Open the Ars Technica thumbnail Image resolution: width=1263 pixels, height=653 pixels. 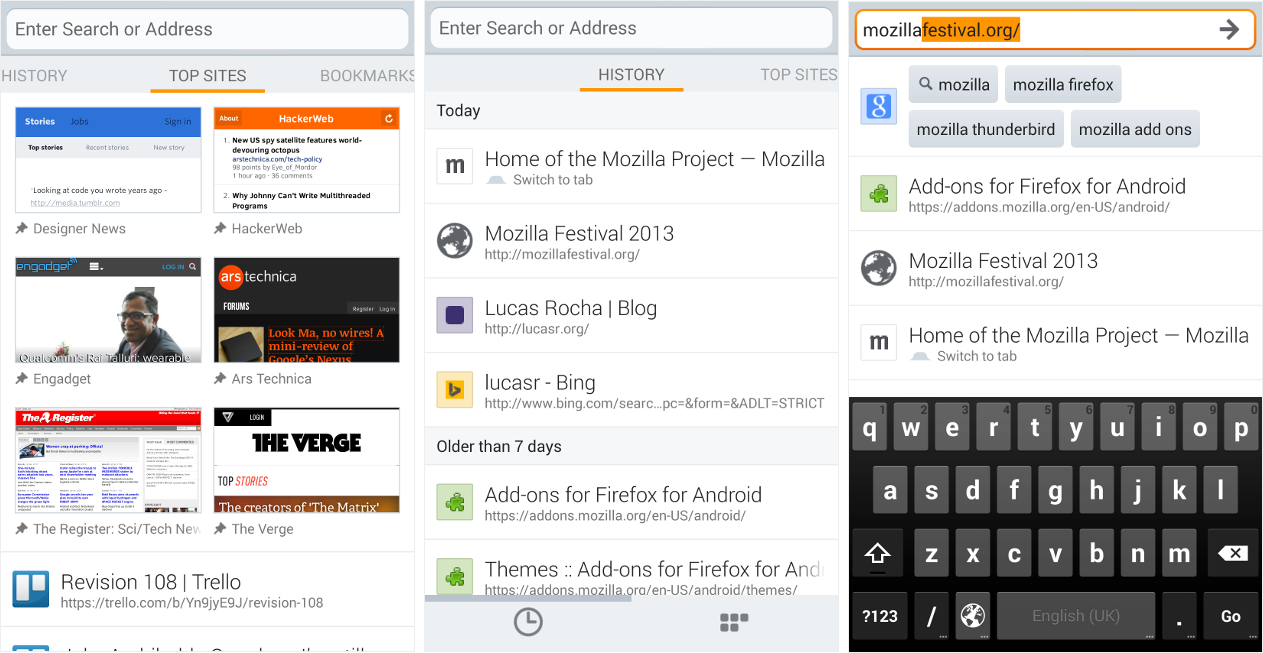[x=307, y=310]
